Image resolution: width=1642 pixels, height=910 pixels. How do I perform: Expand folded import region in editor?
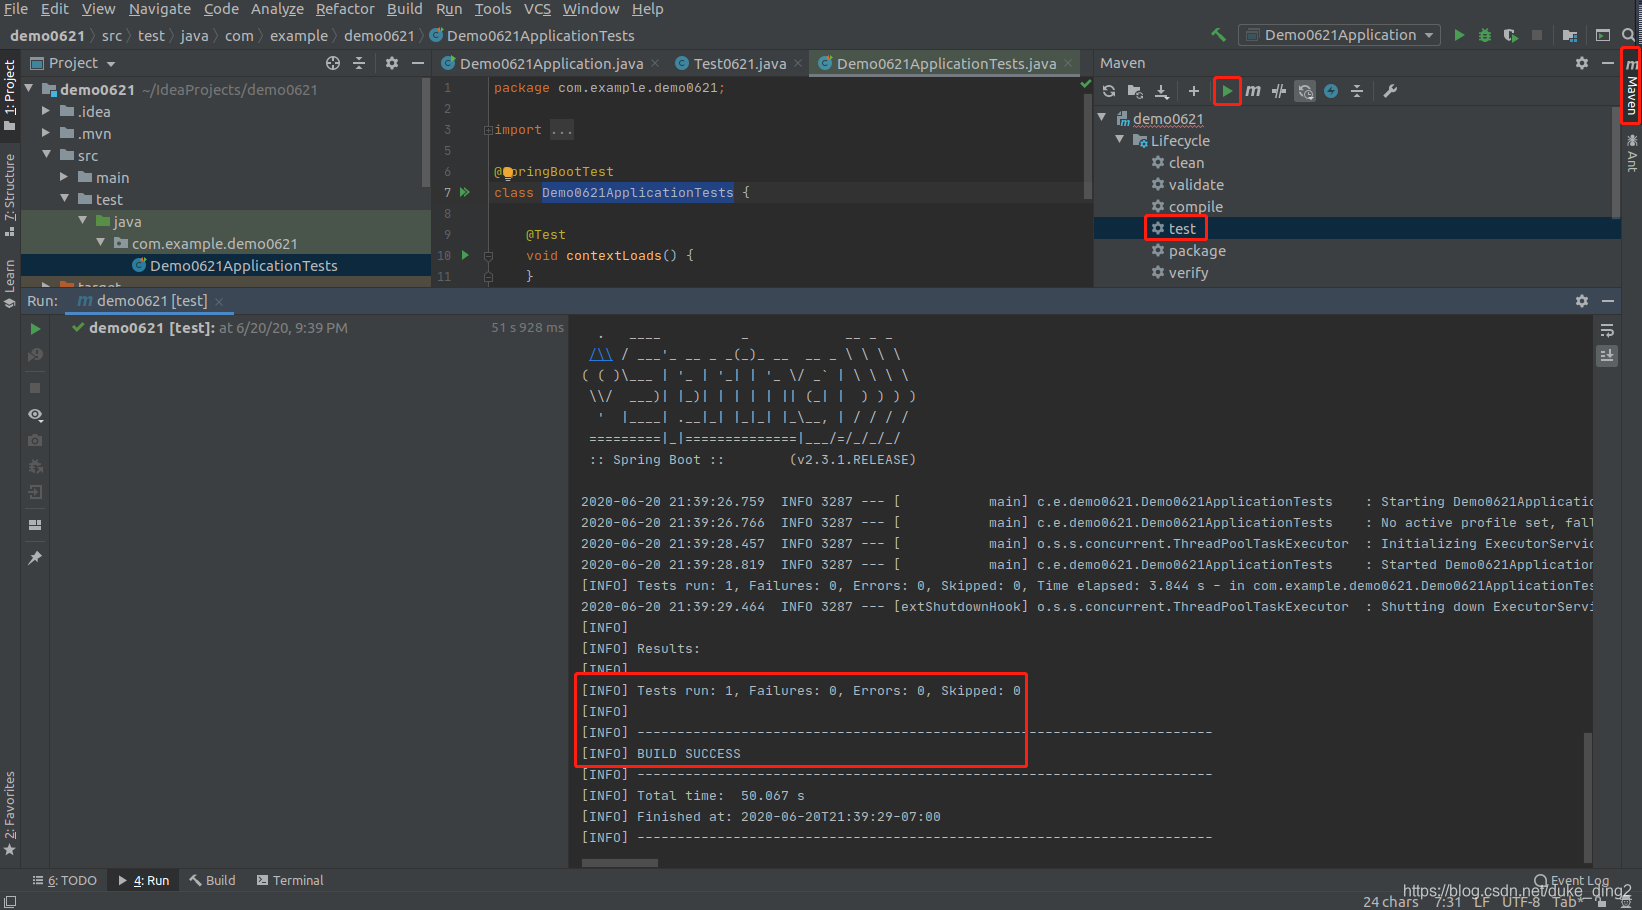click(488, 130)
